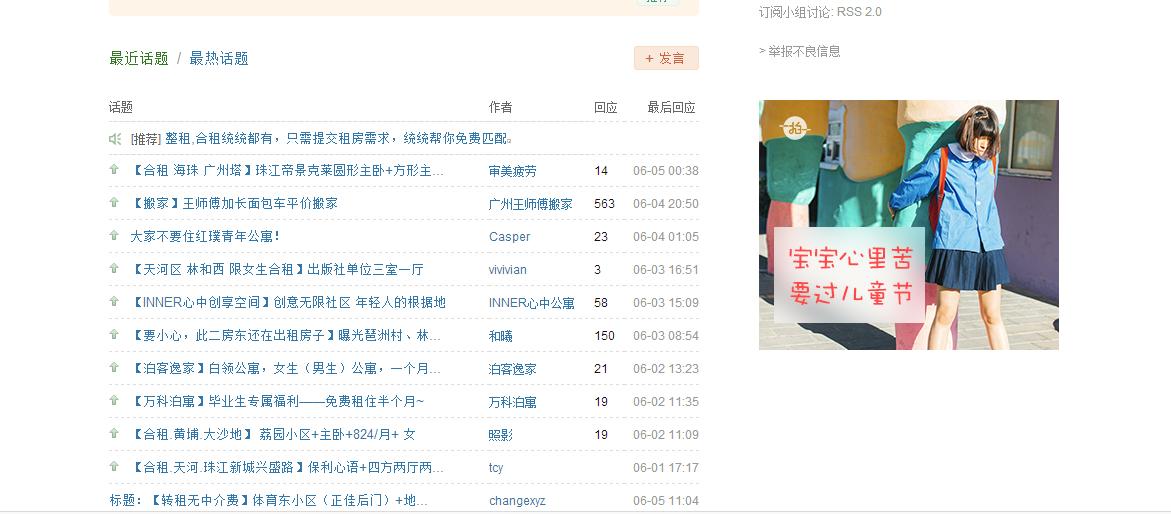Click the pin arrow beside 天河.珠江新城兴盛路 post
The height and width of the screenshot is (514, 1171).
point(114,466)
